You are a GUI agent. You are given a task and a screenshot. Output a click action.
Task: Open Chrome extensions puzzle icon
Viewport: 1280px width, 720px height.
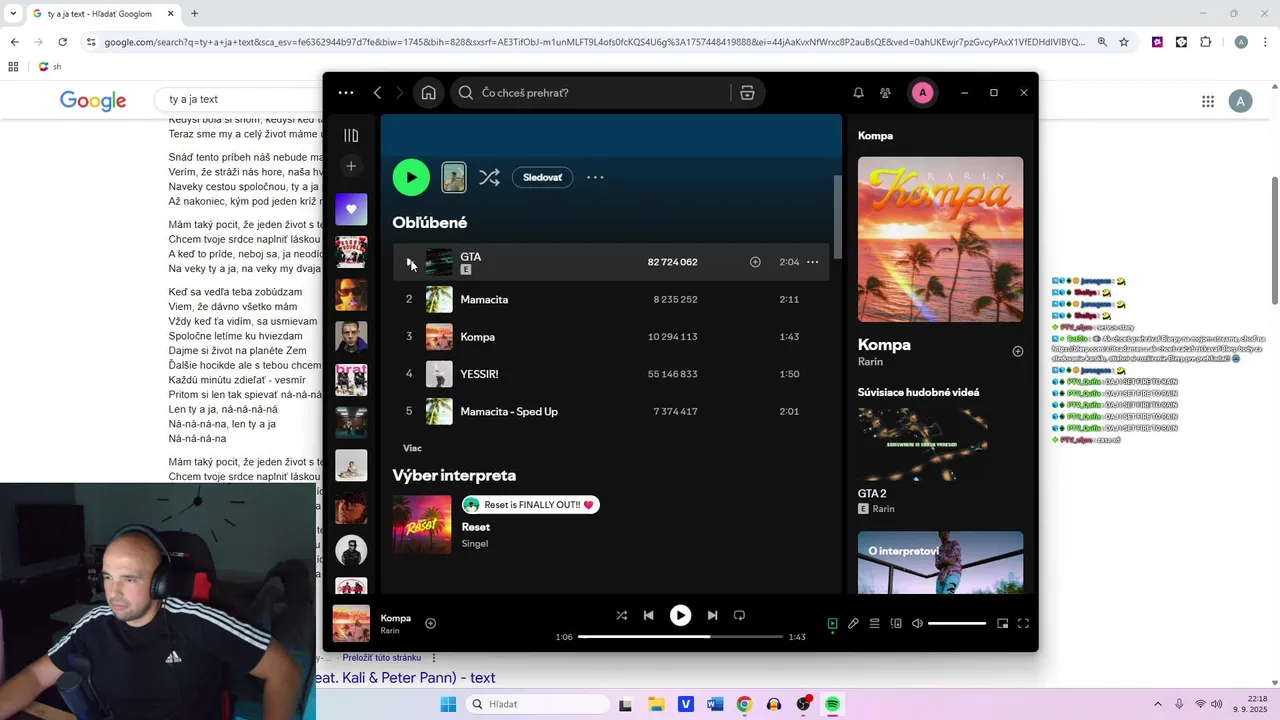1205,42
